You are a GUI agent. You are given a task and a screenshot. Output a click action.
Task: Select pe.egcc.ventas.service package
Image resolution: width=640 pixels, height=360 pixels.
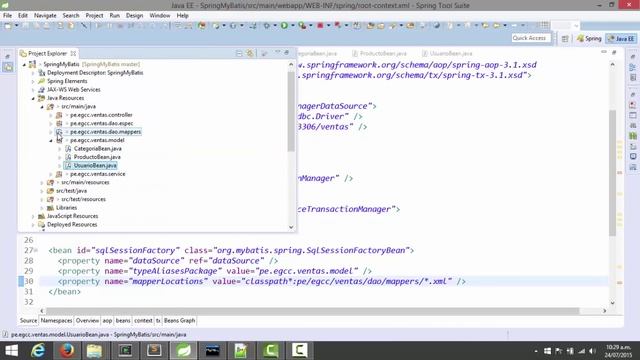[x=98, y=174]
